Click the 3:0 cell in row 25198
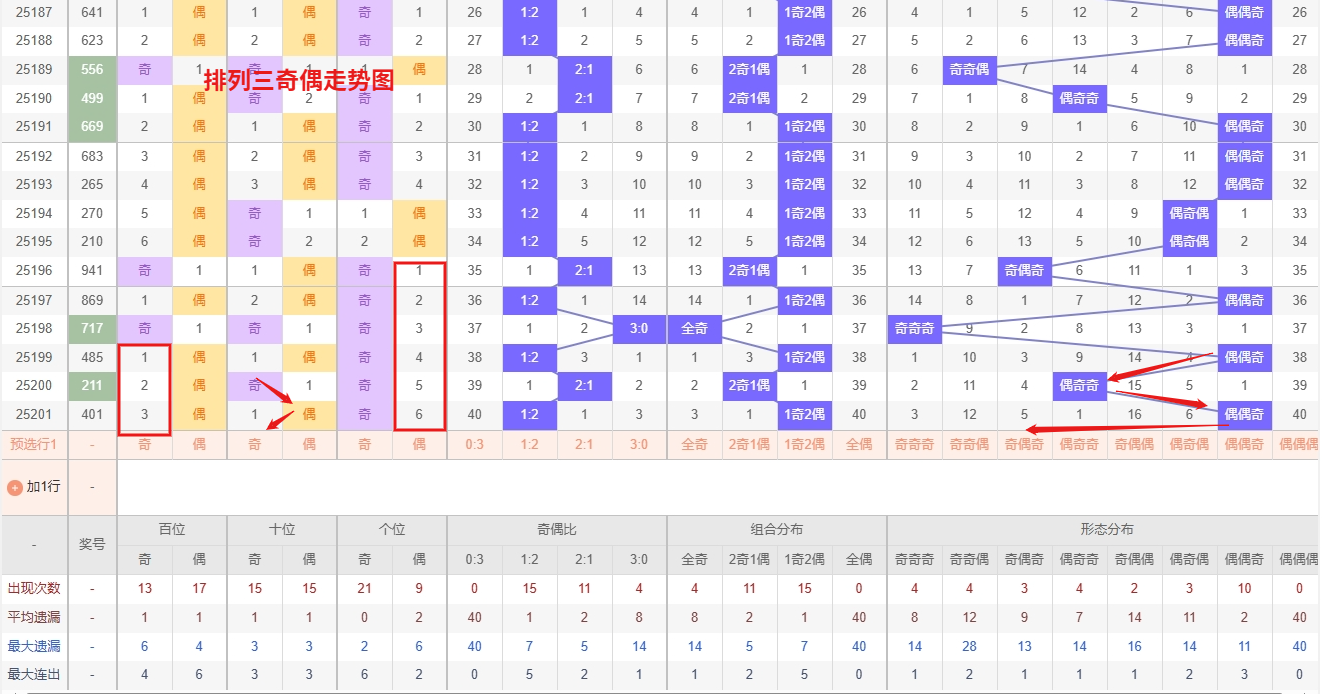The width and height of the screenshot is (1322, 694). coord(640,328)
